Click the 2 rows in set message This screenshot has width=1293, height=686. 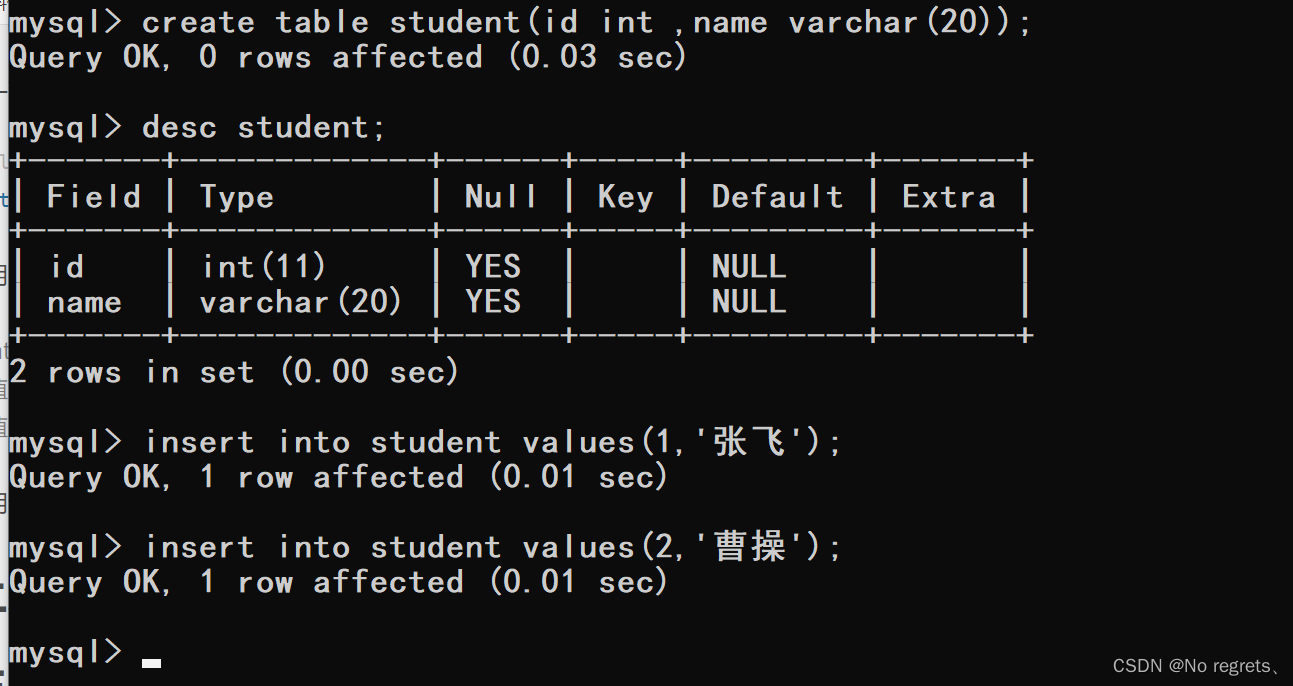234,372
